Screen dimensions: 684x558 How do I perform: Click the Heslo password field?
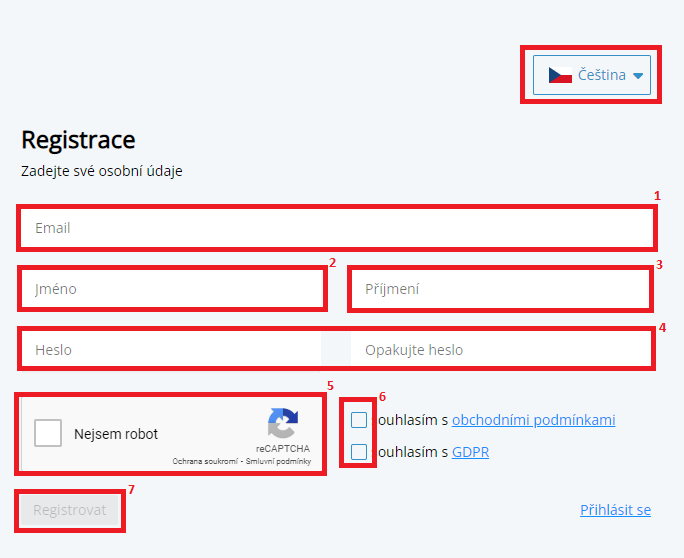pos(170,350)
